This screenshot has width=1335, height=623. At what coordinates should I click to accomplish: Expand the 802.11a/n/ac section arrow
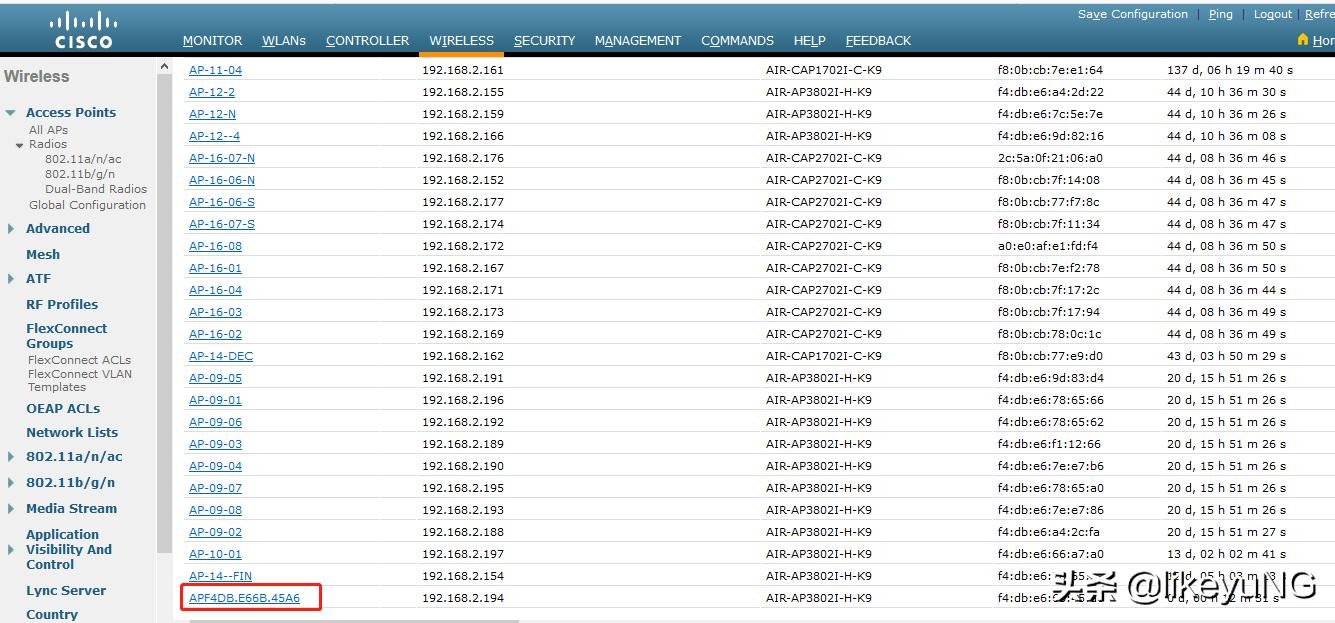coord(10,457)
